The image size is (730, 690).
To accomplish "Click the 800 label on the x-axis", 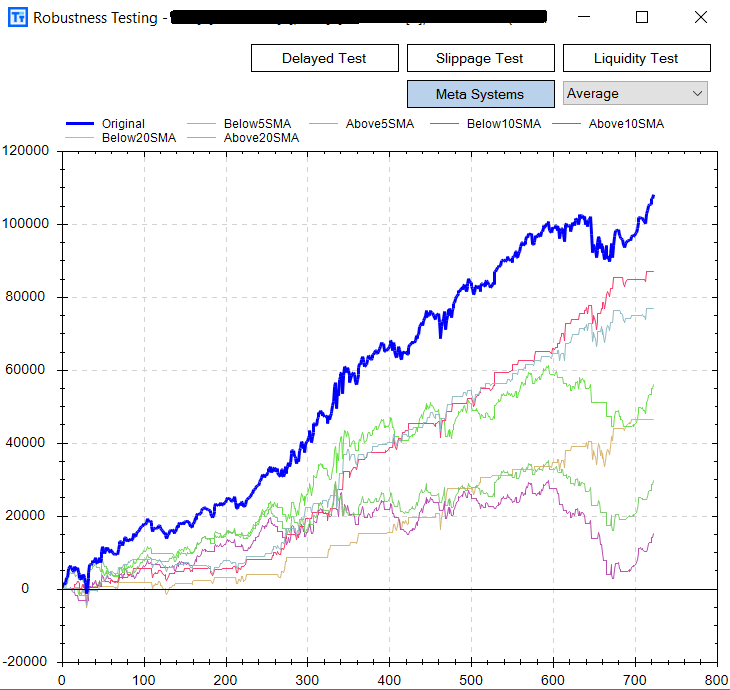I will click(716, 679).
